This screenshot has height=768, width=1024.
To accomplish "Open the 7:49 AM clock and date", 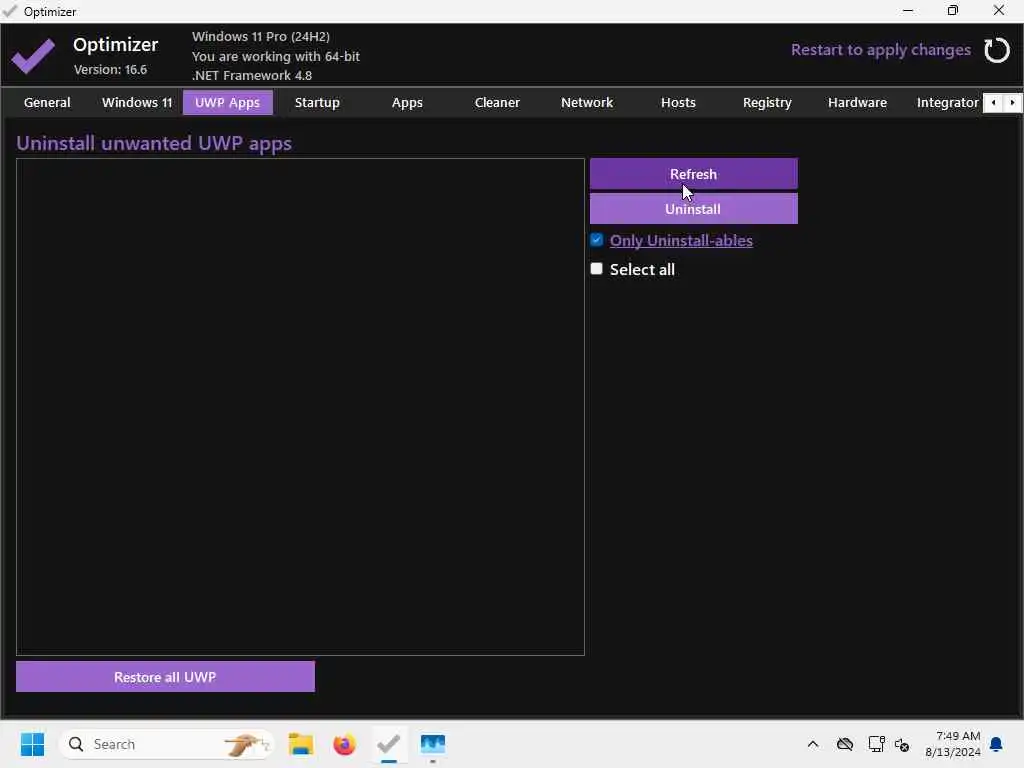I will tap(952, 744).
